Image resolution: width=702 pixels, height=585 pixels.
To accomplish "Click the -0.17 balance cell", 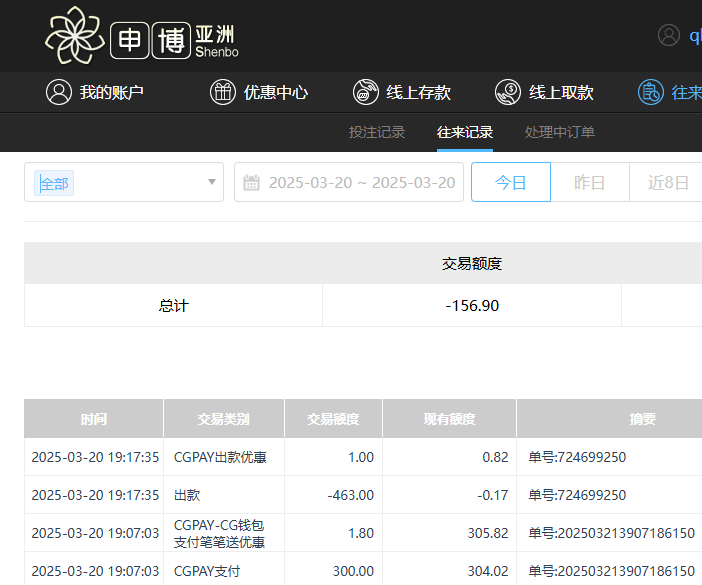I will [449, 495].
